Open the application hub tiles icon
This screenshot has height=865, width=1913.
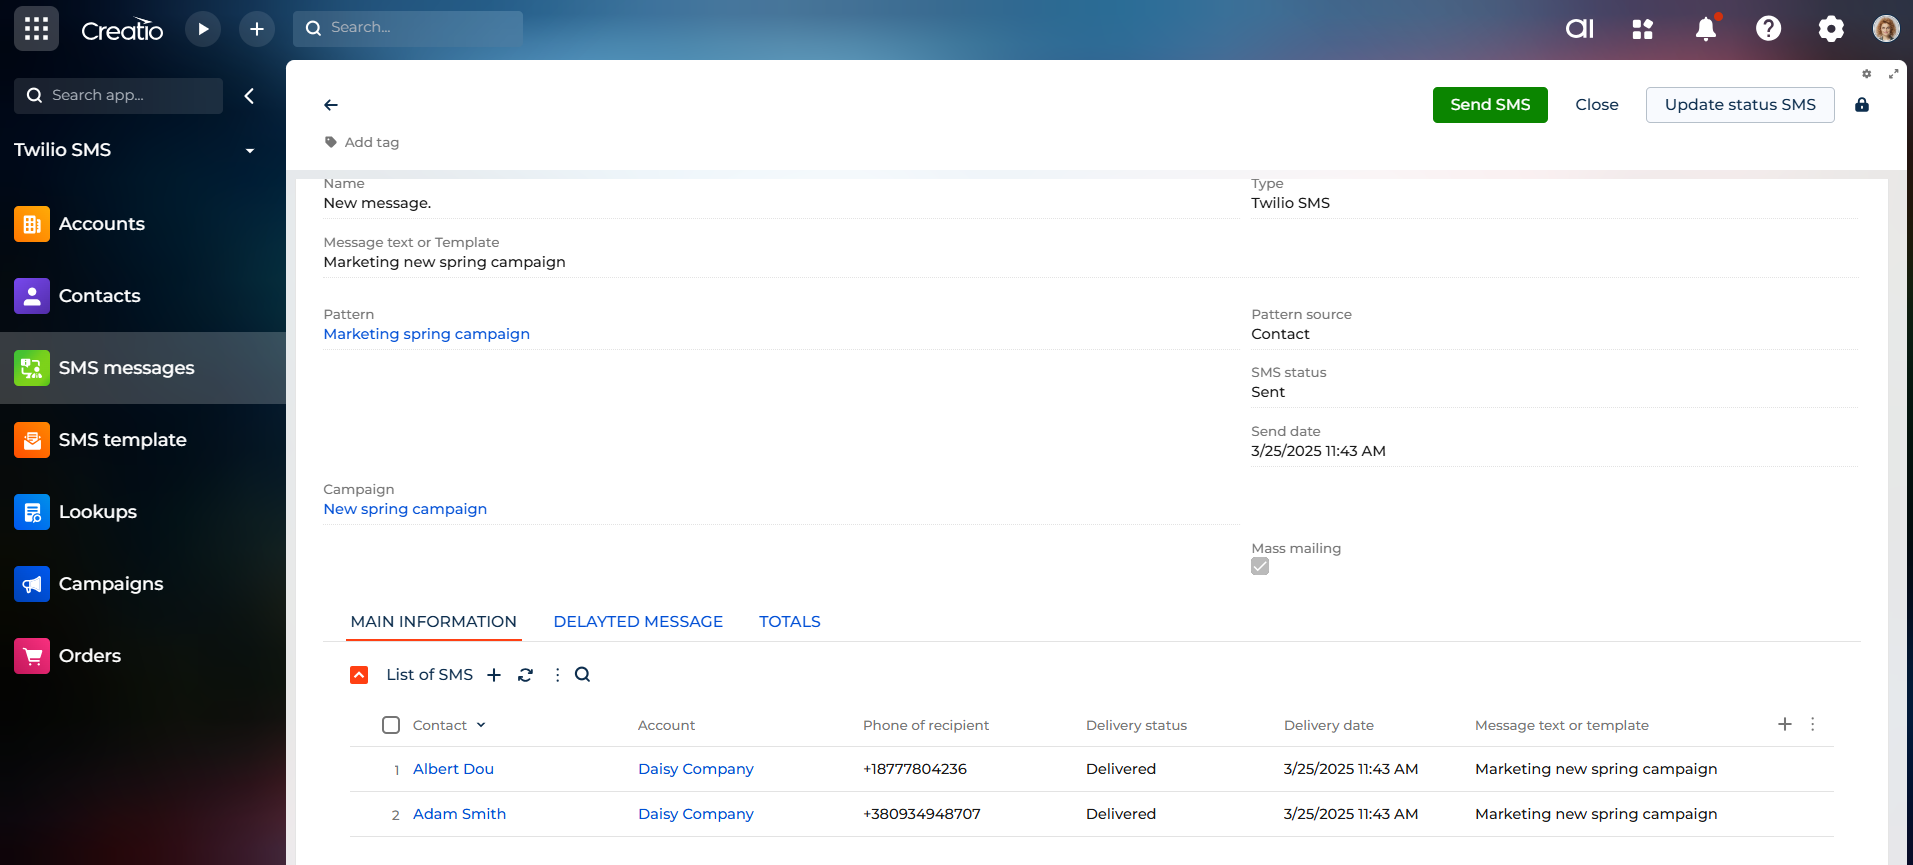pyautogui.click(x=1642, y=29)
